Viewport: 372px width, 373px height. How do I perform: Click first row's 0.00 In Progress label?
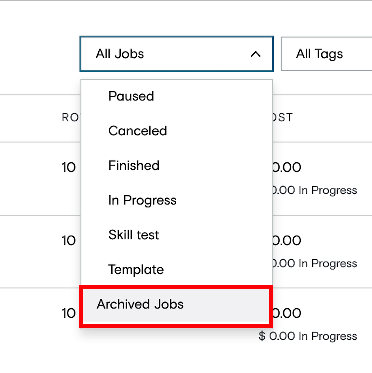click(315, 190)
